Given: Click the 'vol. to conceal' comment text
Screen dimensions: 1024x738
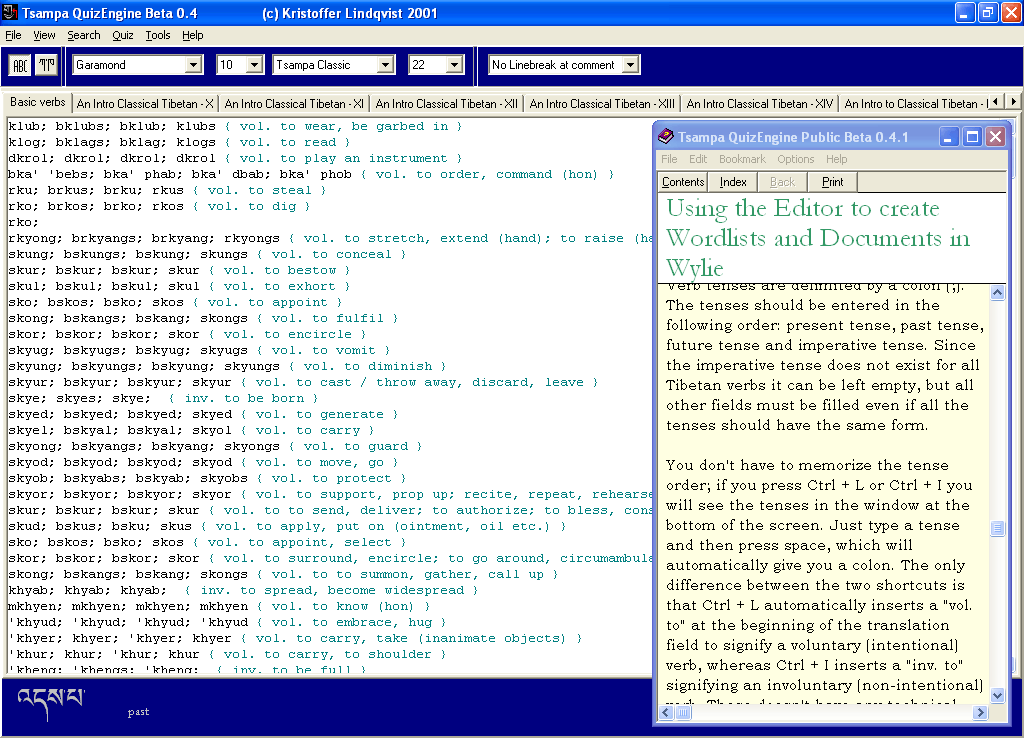Looking at the screenshot, I should click(x=331, y=254).
